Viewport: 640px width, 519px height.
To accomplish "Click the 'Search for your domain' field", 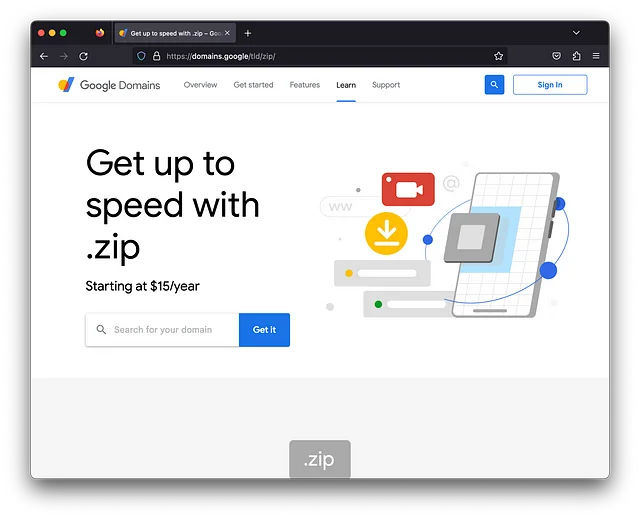I will pos(162,330).
